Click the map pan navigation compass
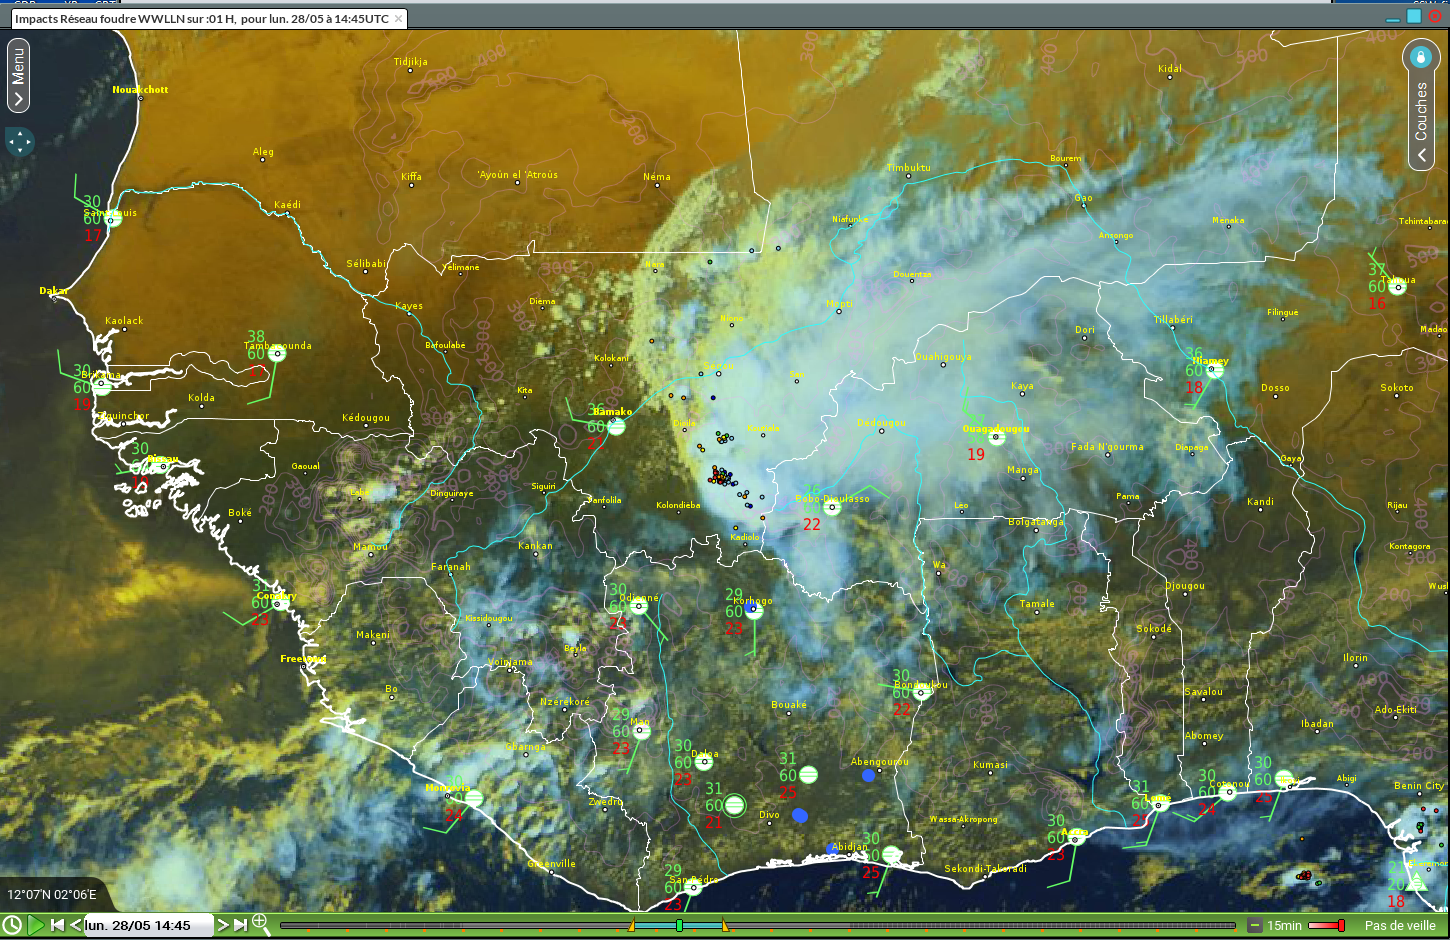The image size is (1450, 940). click(x=20, y=142)
